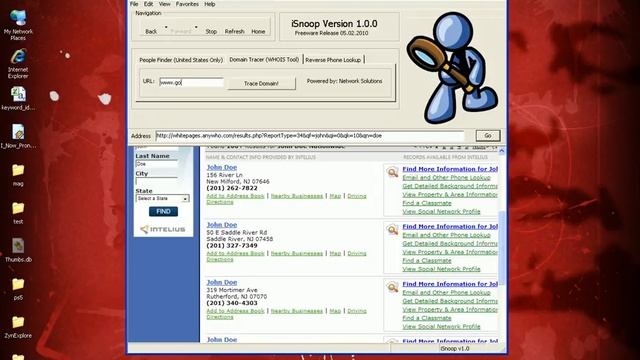Click magnifier icon beside 156 River Ln result
Image resolution: width=640 pixels, height=360 pixels.
pos(392,173)
